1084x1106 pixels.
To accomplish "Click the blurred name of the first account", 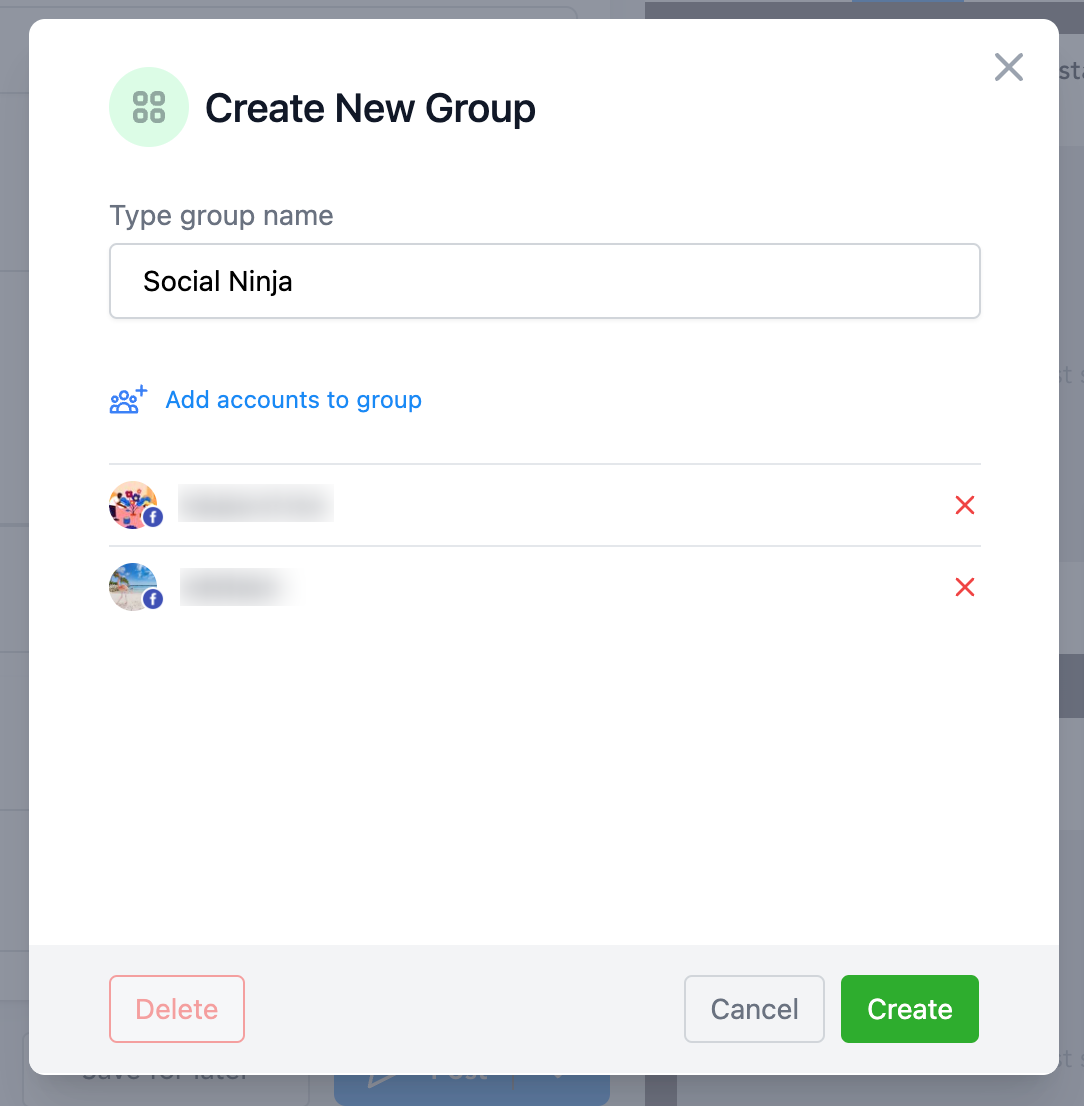I will (255, 504).
